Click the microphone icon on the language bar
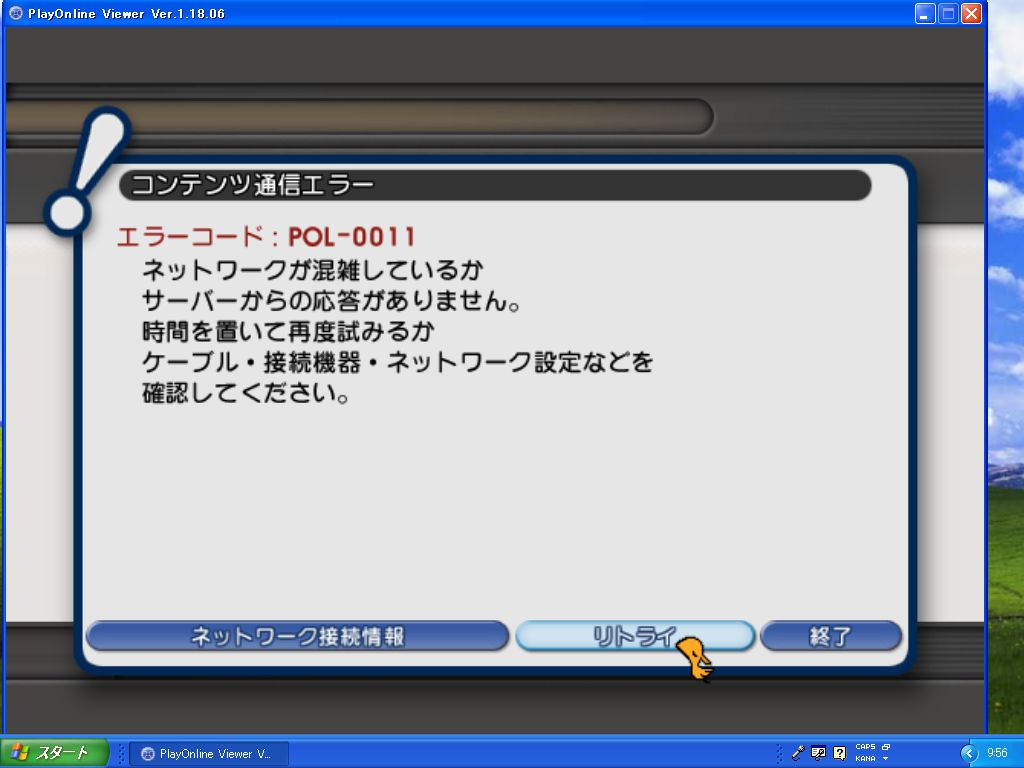 tap(797, 753)
